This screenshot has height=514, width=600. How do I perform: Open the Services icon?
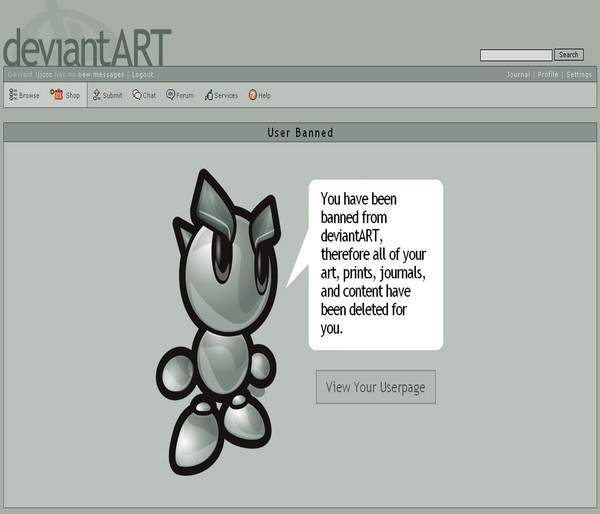pyautogui.click(x=209, y=95)
